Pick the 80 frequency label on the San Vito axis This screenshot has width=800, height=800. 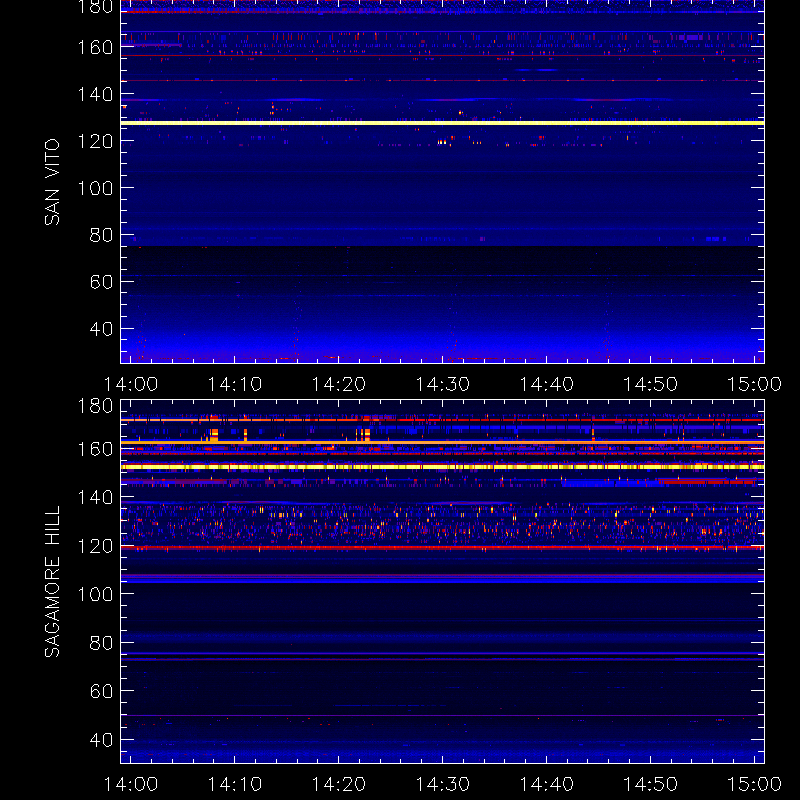tap(101, 235)
